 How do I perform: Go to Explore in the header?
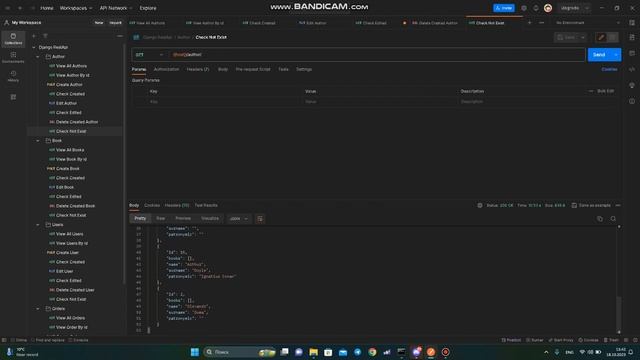click(x=148, y=8)
